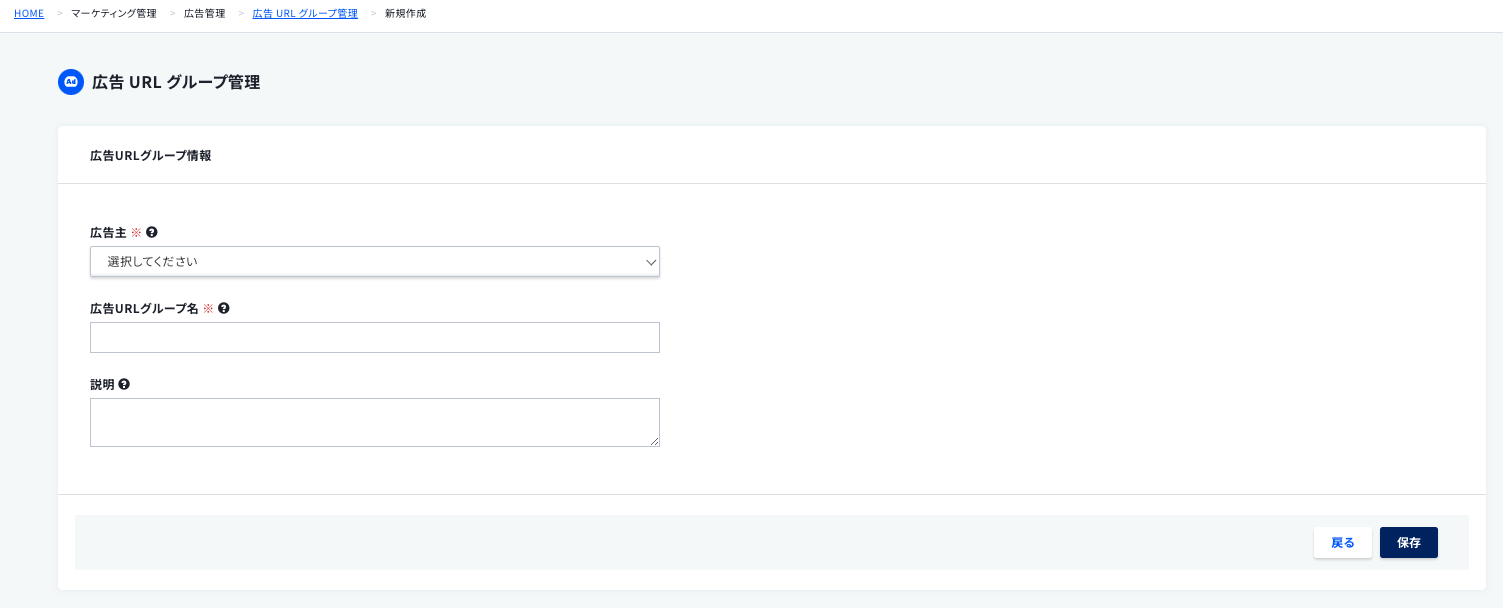Click the 保存 button
Image resolution: width=1503 pixels, height=608 pixels.
1409,542
